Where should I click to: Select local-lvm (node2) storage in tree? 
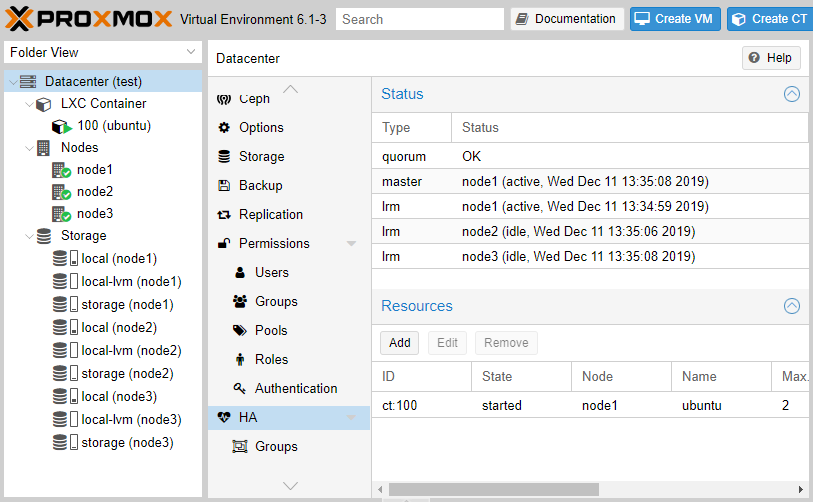pos(131,351)
